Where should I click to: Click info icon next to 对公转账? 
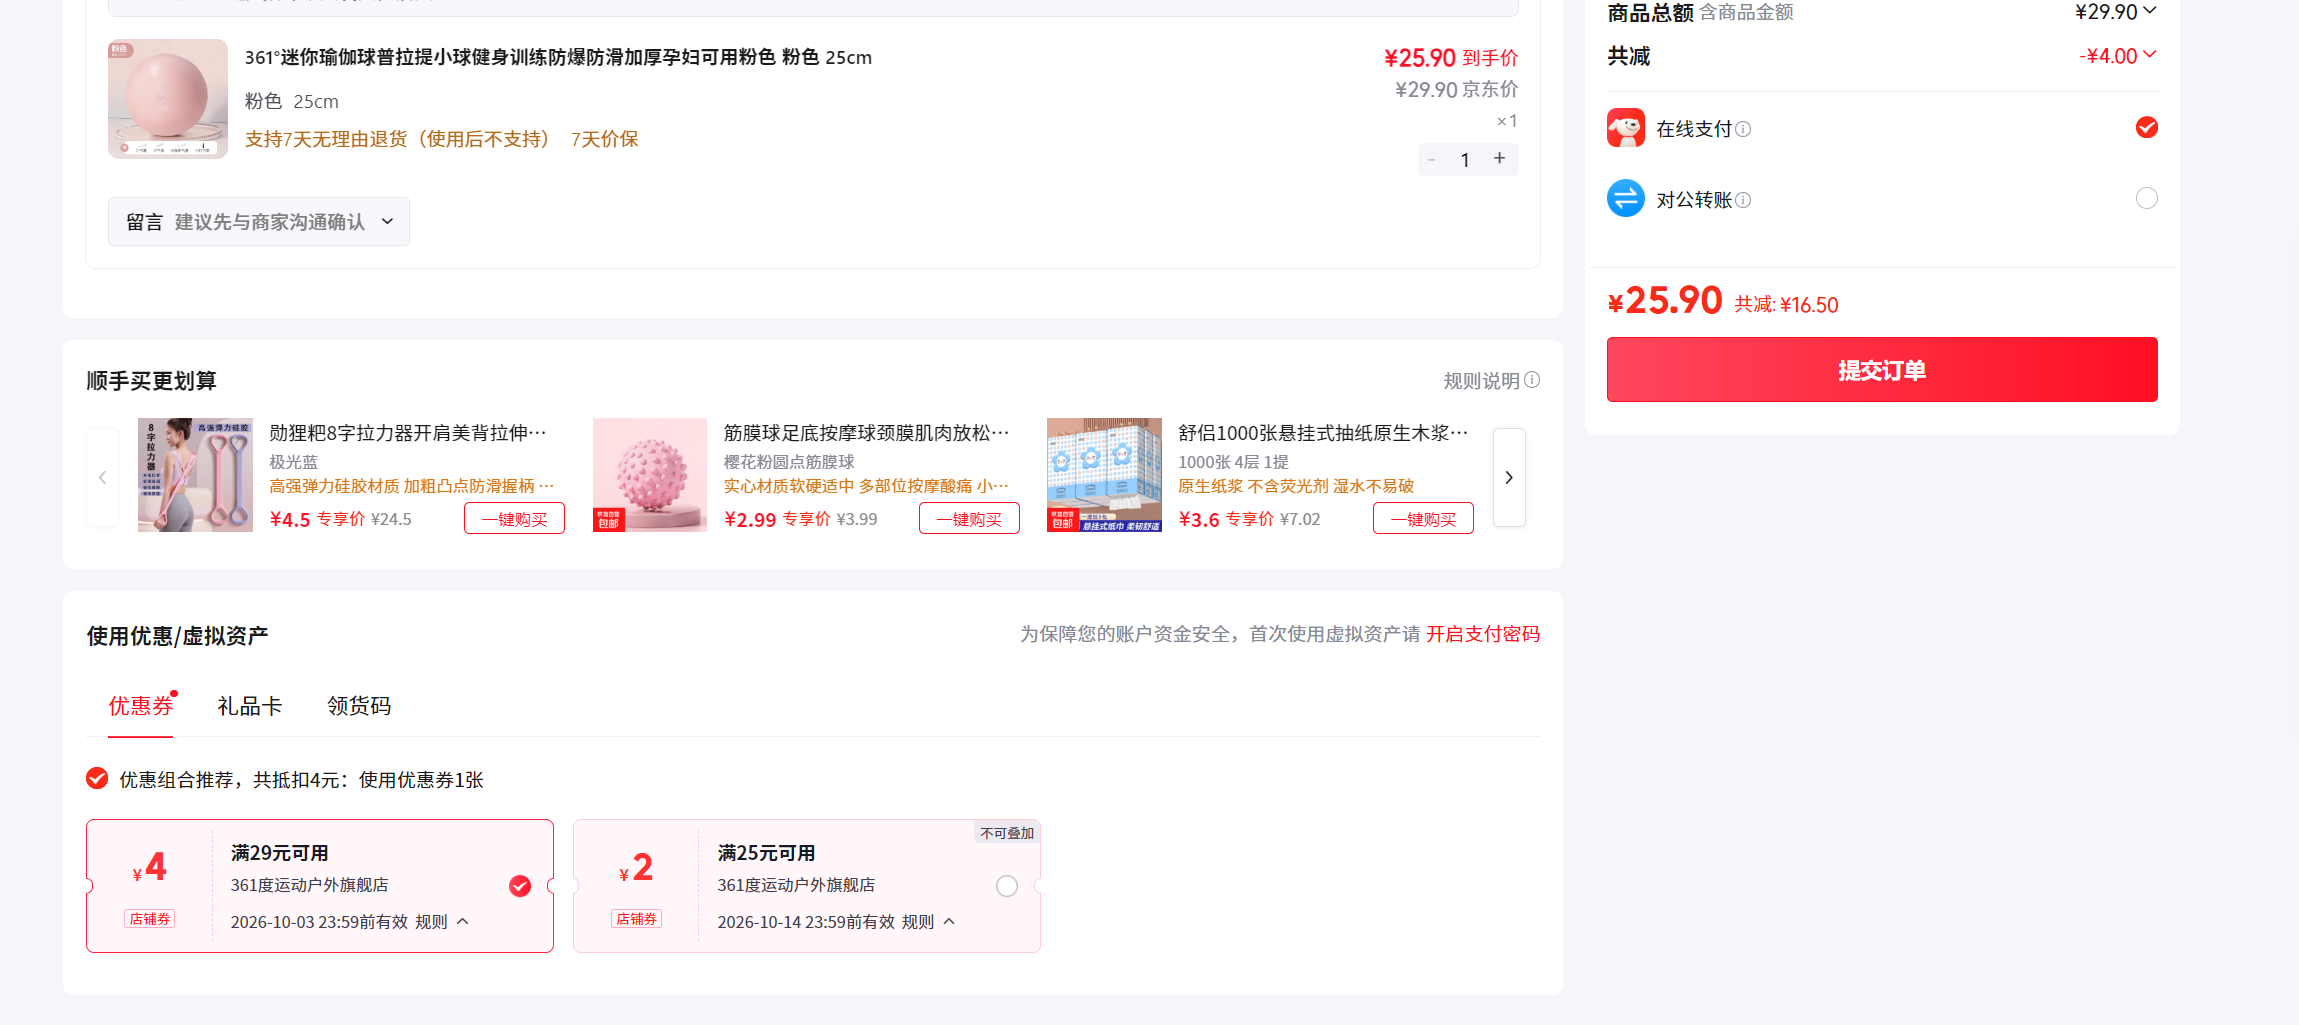pos(1743,200)
